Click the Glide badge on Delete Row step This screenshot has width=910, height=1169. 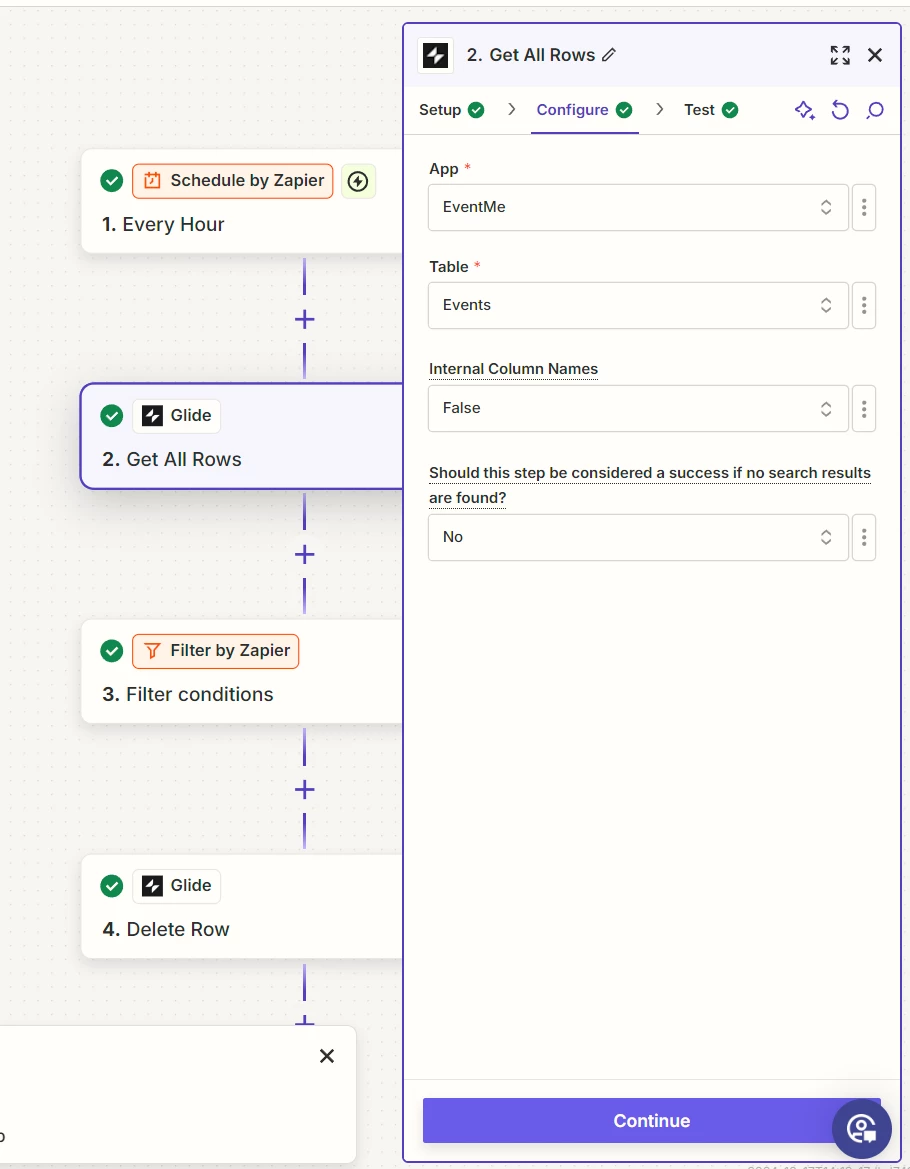pyautogui.click(x=177, y=886)
